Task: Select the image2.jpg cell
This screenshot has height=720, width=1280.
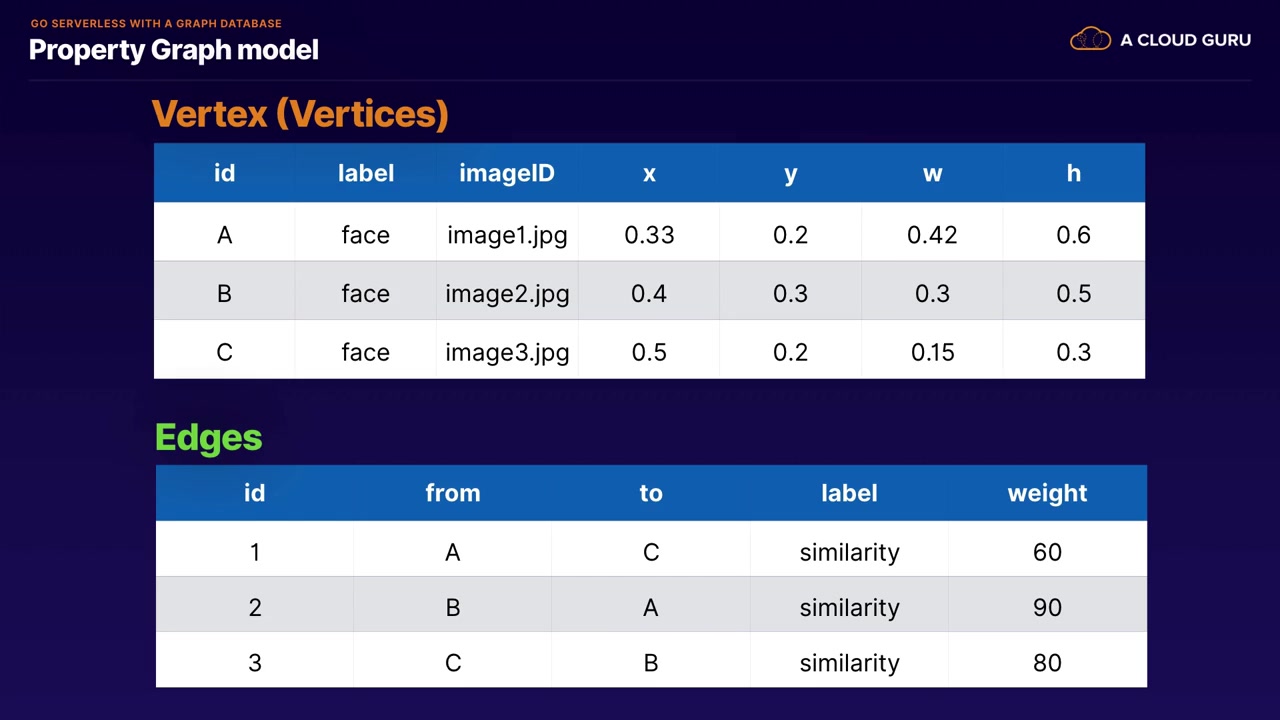Action: (507, 294)
